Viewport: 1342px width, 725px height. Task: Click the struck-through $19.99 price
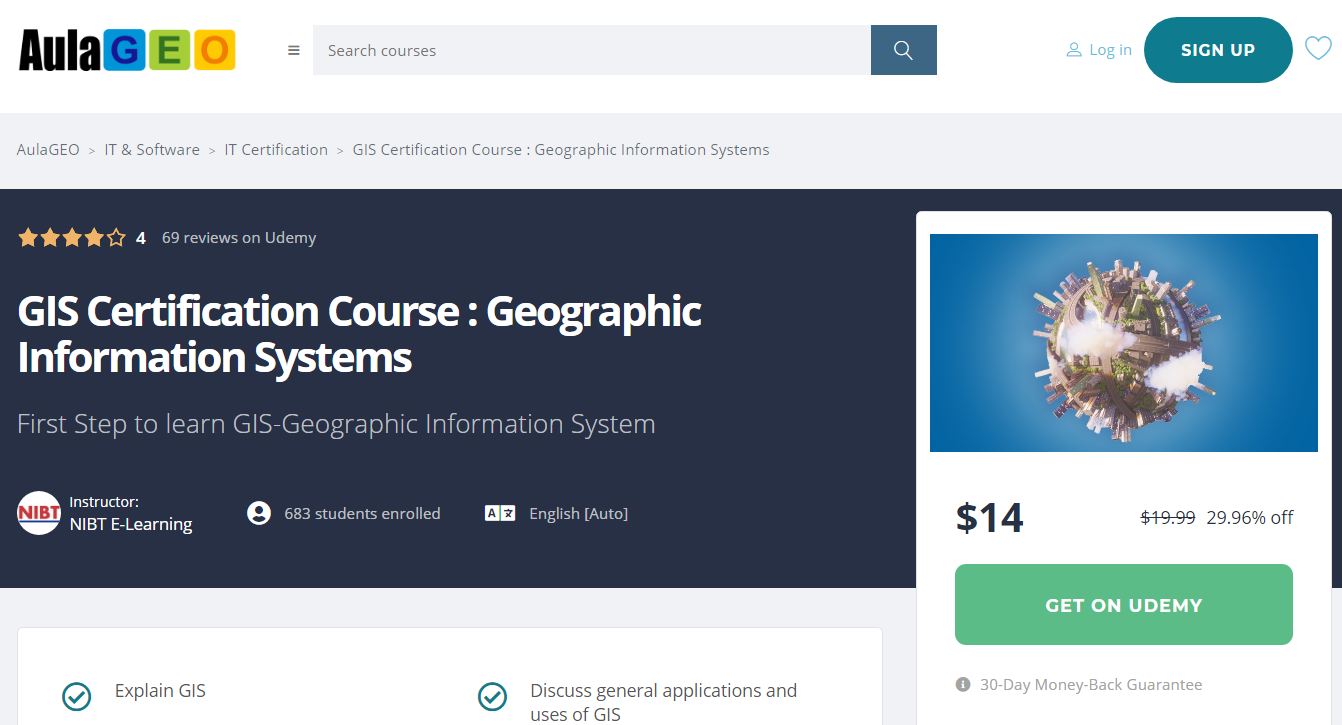[1168, 517]
